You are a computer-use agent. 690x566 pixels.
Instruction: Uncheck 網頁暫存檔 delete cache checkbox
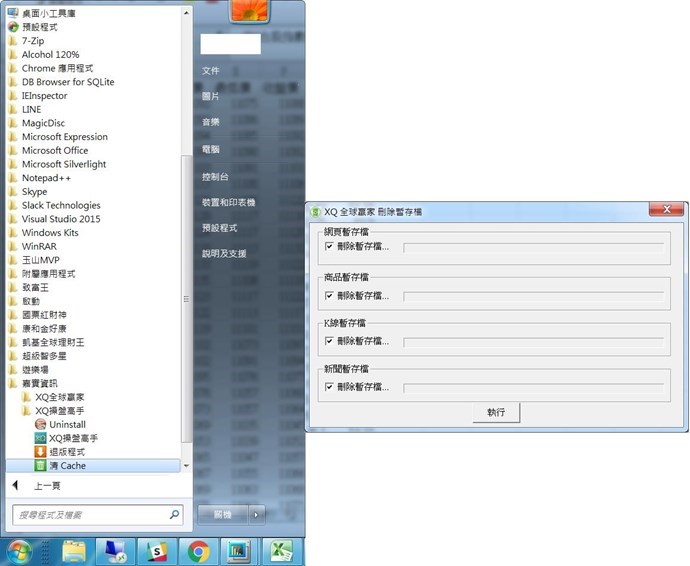pyautogui.click(x=329, y=245)
